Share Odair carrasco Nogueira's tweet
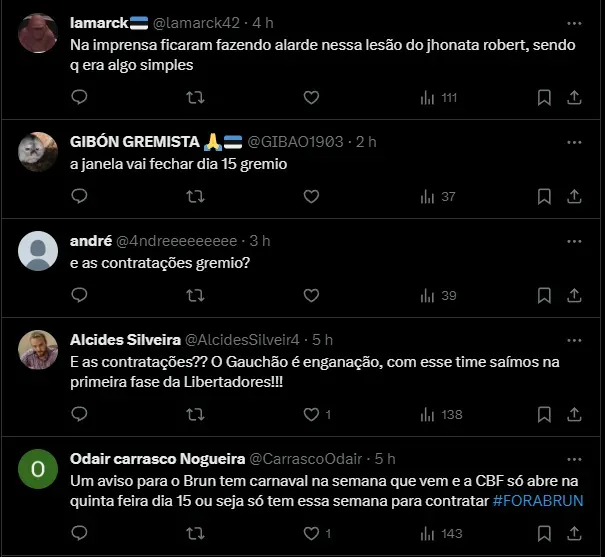This screenshot has width=605, height=557. (574, 534)
